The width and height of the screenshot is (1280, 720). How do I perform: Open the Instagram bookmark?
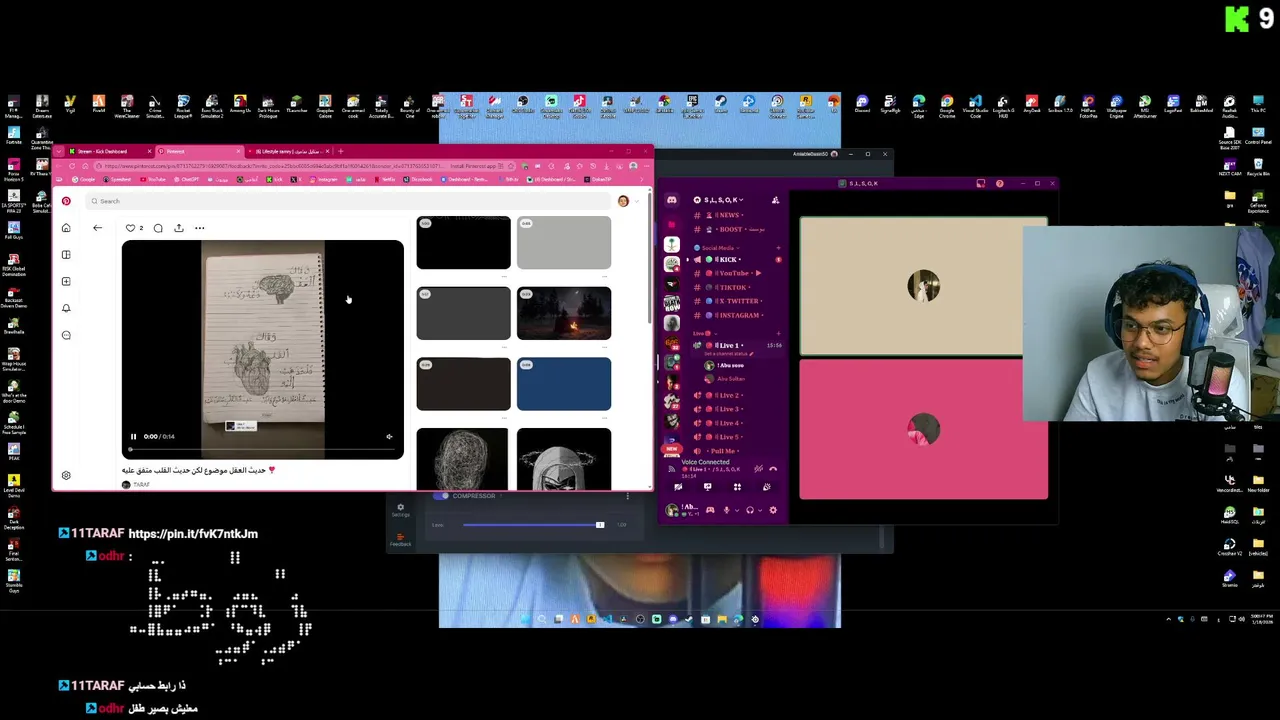coord(323,179)
